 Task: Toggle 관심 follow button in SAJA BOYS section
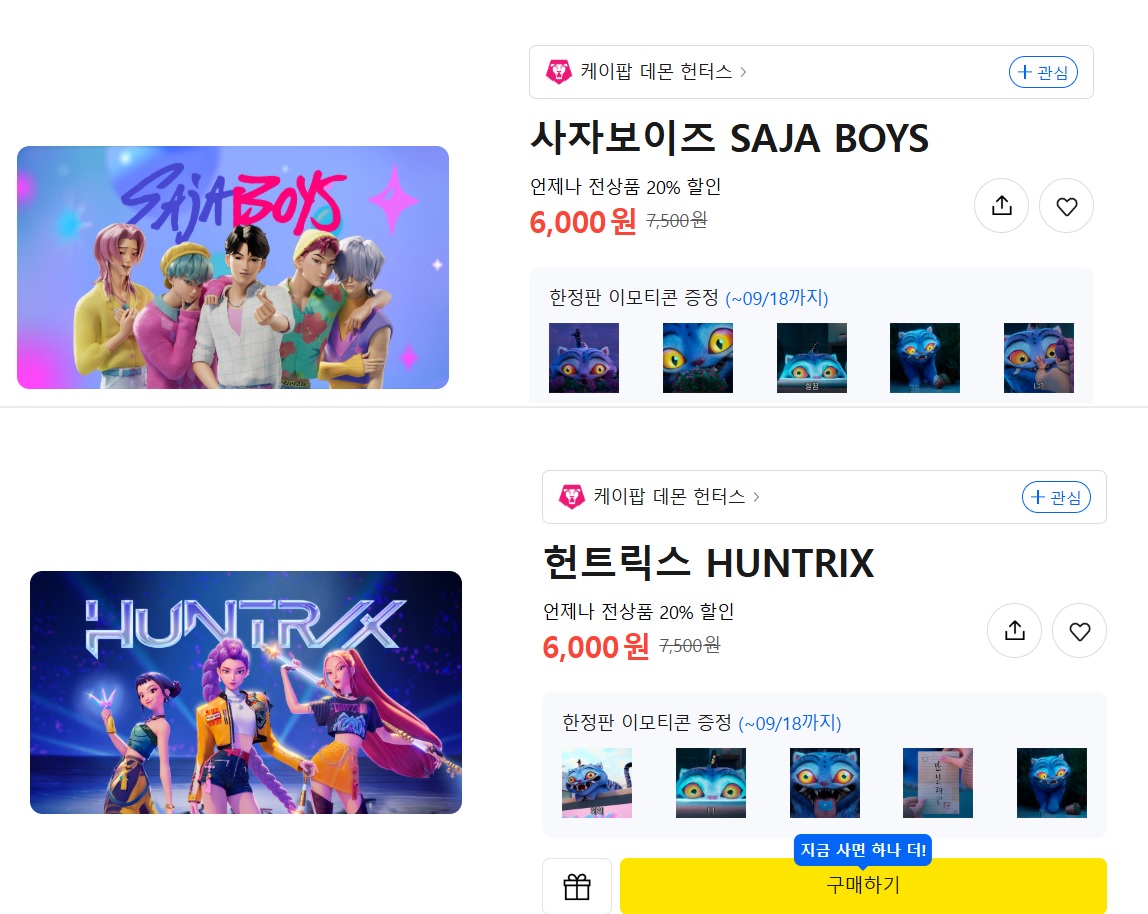pyautogui.click(x=1043, y=72)
